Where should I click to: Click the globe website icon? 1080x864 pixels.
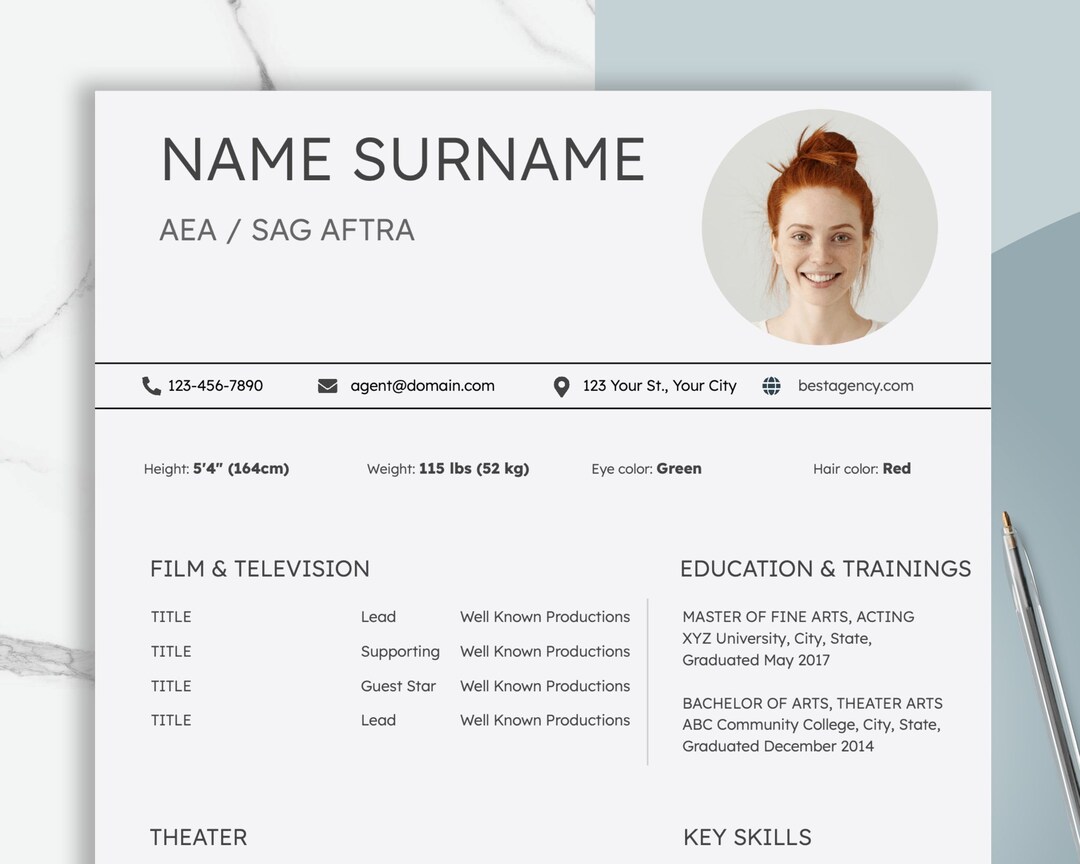click(x=771, y=385)
